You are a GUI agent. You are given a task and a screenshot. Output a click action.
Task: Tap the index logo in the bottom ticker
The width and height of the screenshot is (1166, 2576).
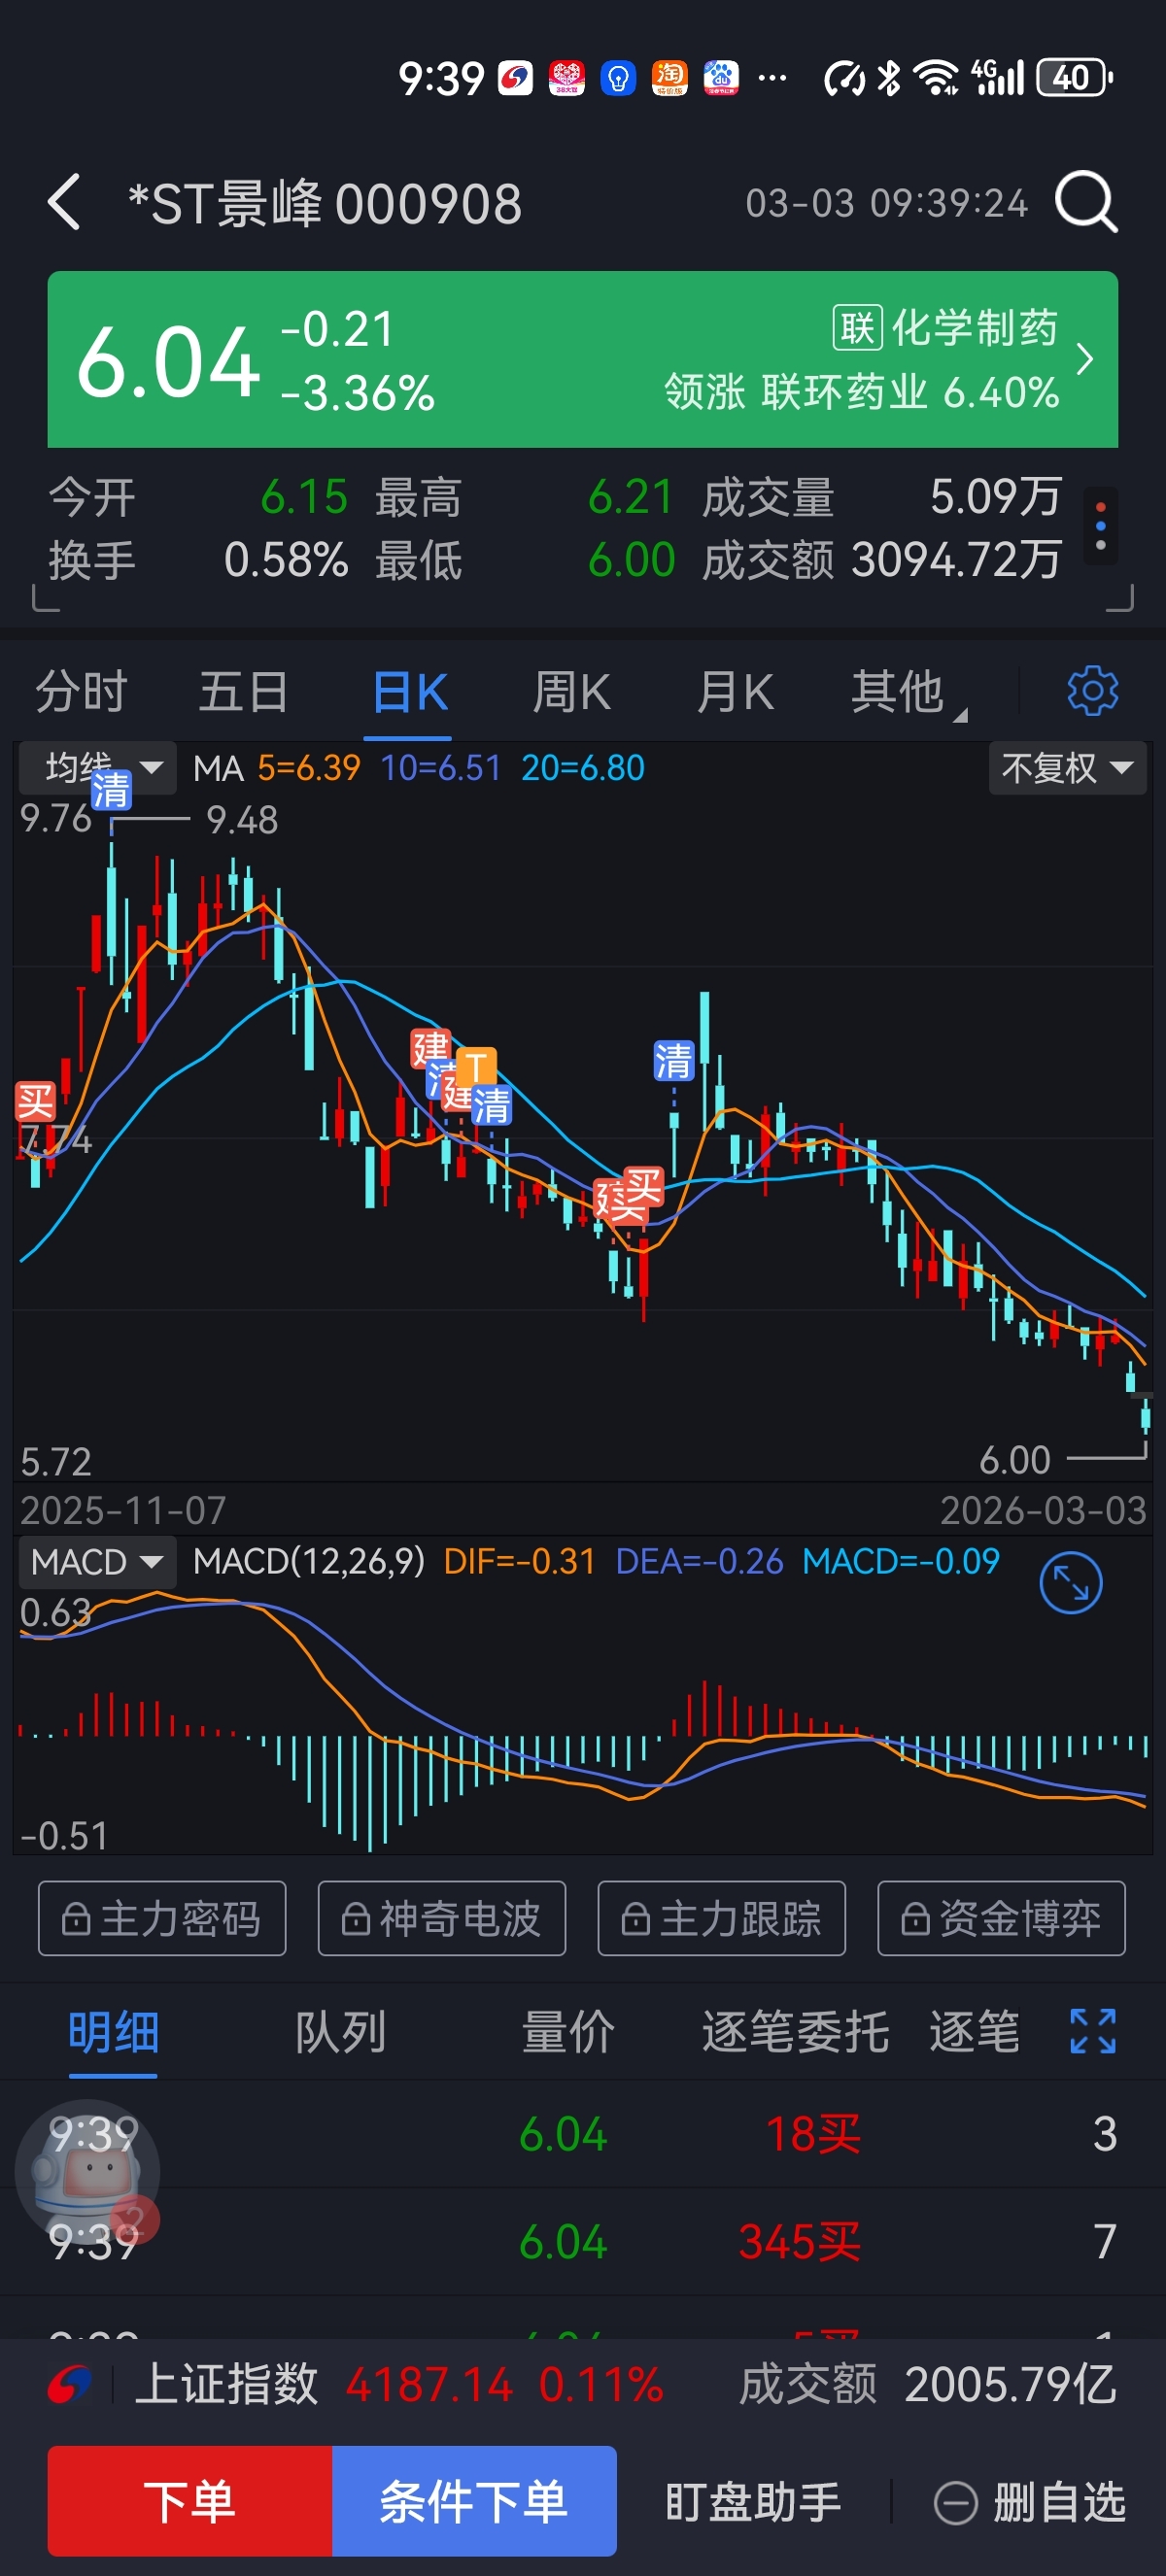69,2384
